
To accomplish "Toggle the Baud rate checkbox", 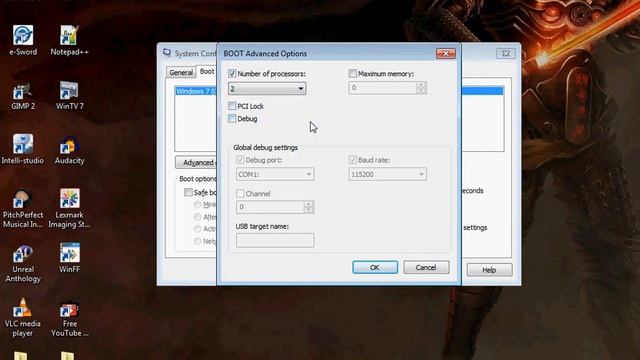I will coord(353,160).
